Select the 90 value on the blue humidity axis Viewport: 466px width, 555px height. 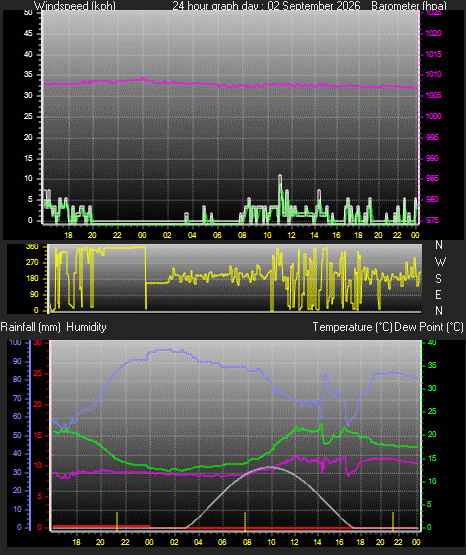(17, 361)
